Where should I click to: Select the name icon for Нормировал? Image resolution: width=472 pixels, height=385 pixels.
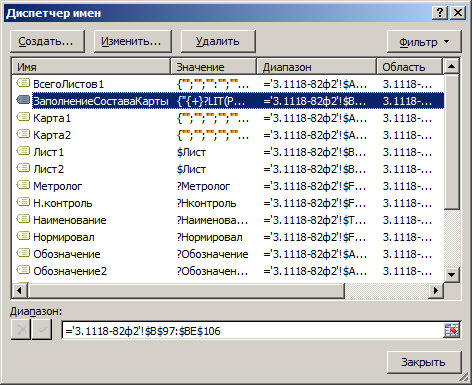click(23, 236)
